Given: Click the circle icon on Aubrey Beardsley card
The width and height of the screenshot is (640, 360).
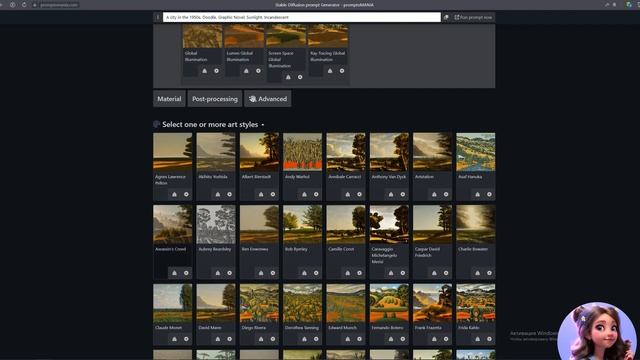Looking at the screenshot, I should [229, 273].
